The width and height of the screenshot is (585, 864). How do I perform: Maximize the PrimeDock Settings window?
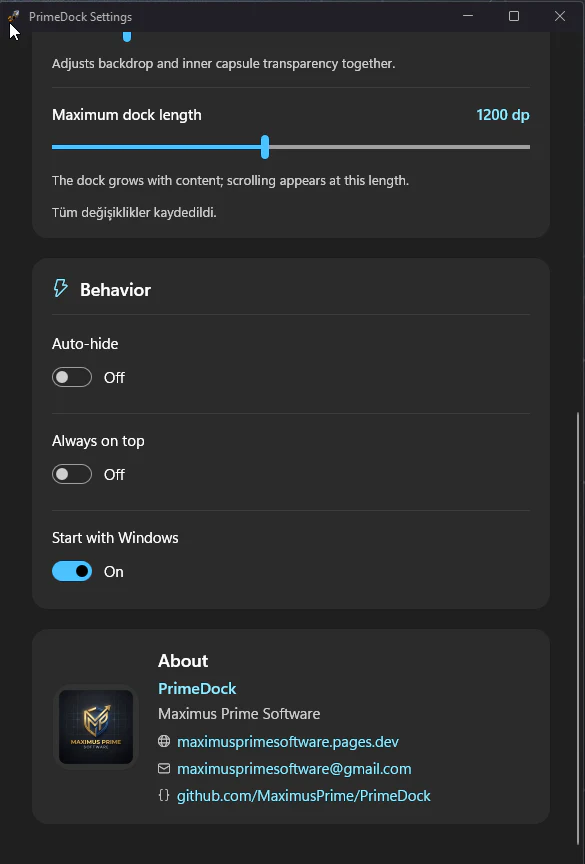[x=514, y=16]
